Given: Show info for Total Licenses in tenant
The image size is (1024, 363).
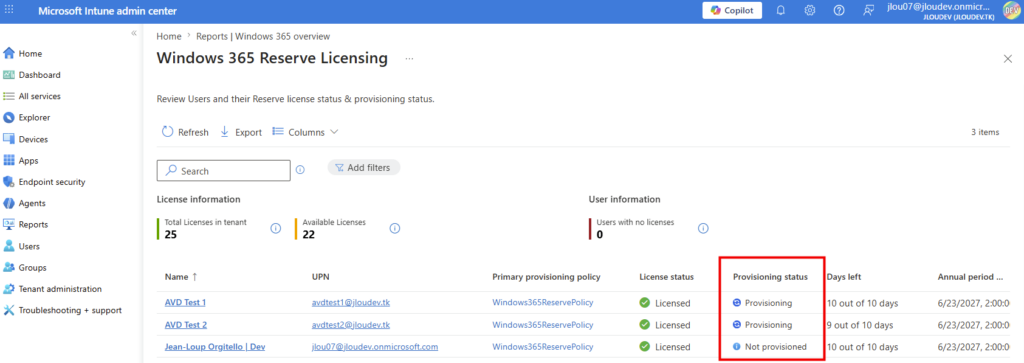Looking at the screenshot, I should coord(276,228).
